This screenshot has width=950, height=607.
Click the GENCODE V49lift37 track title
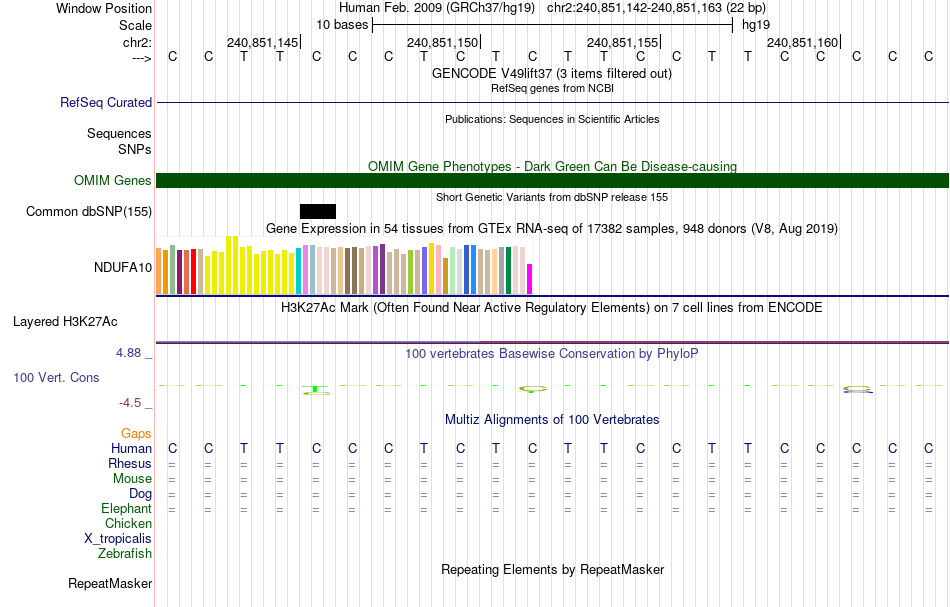pyautogui.click(x=552, y=73)
